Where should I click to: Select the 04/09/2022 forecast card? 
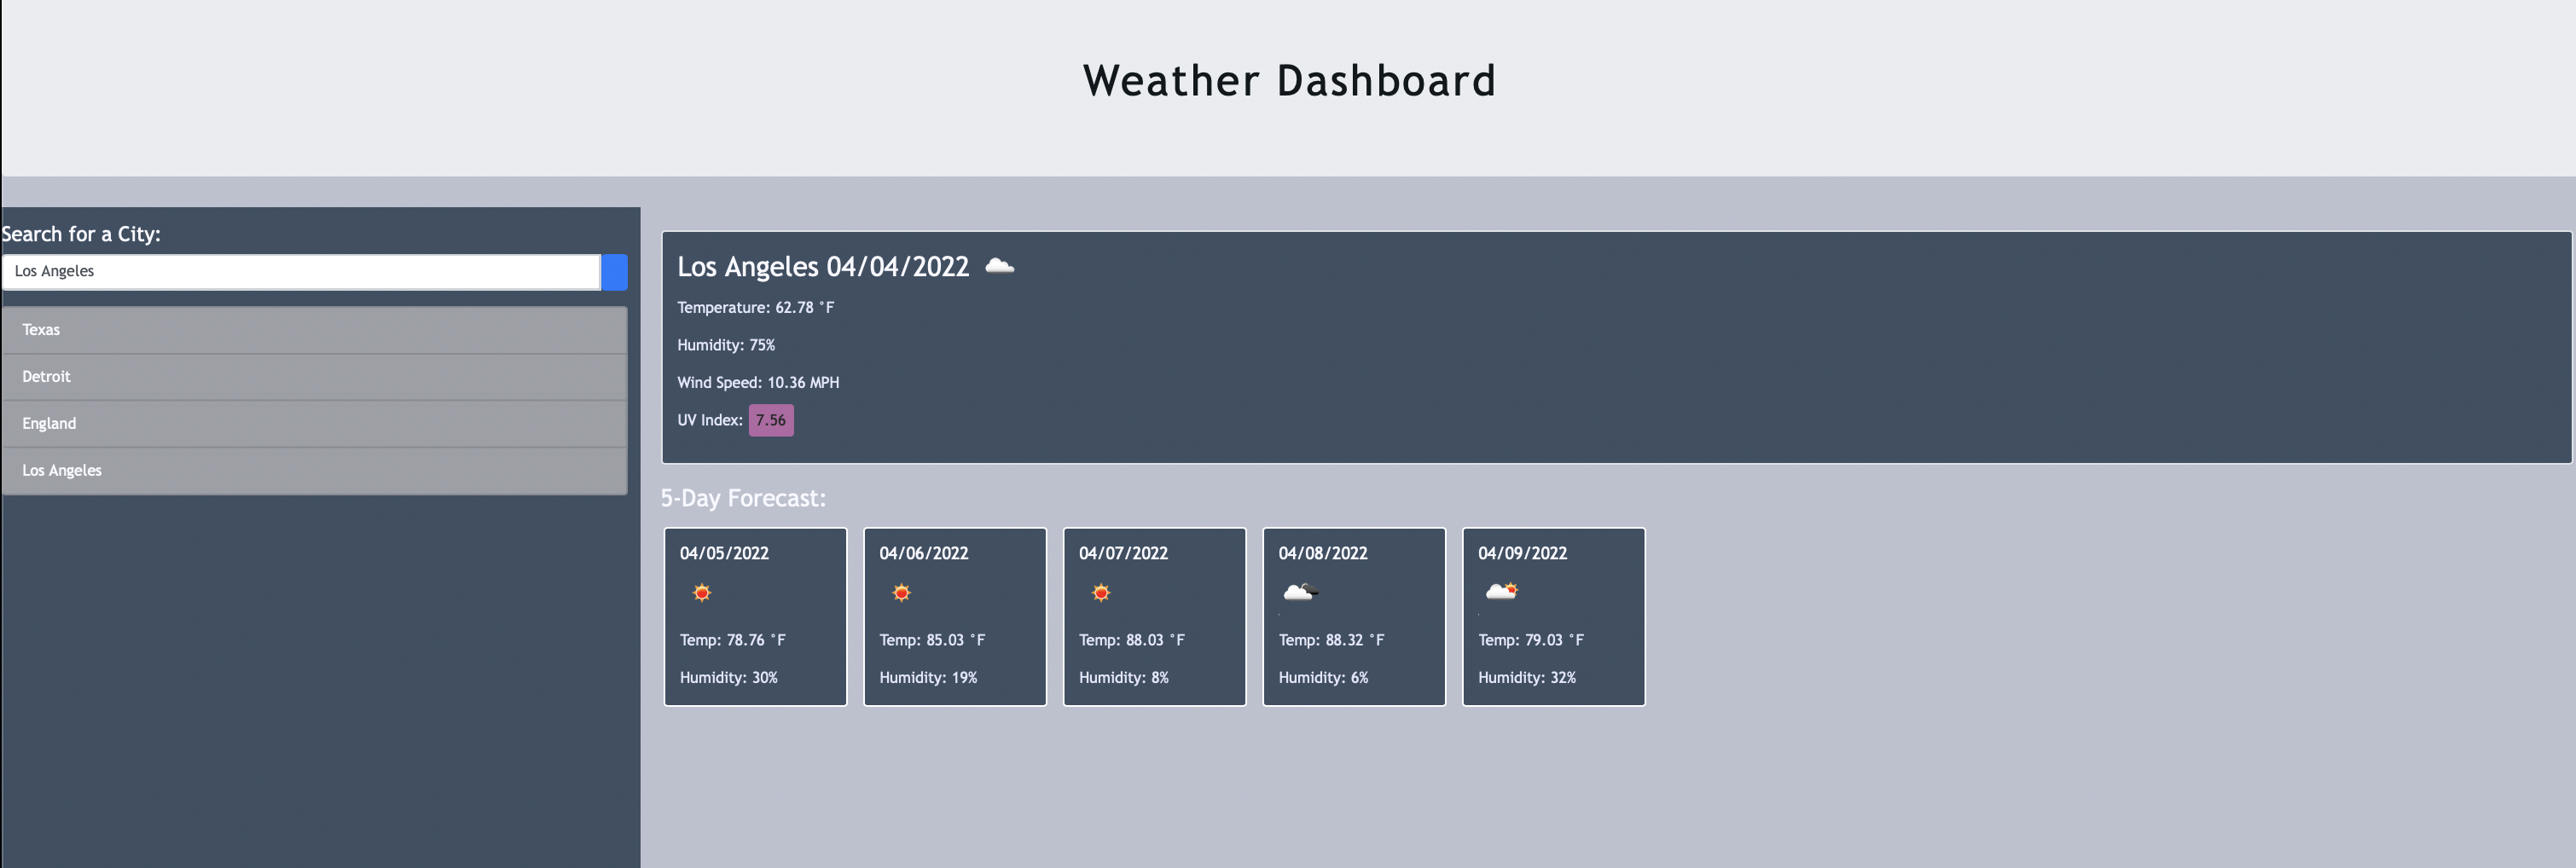pyautogui.click(x=1553, y=616)
